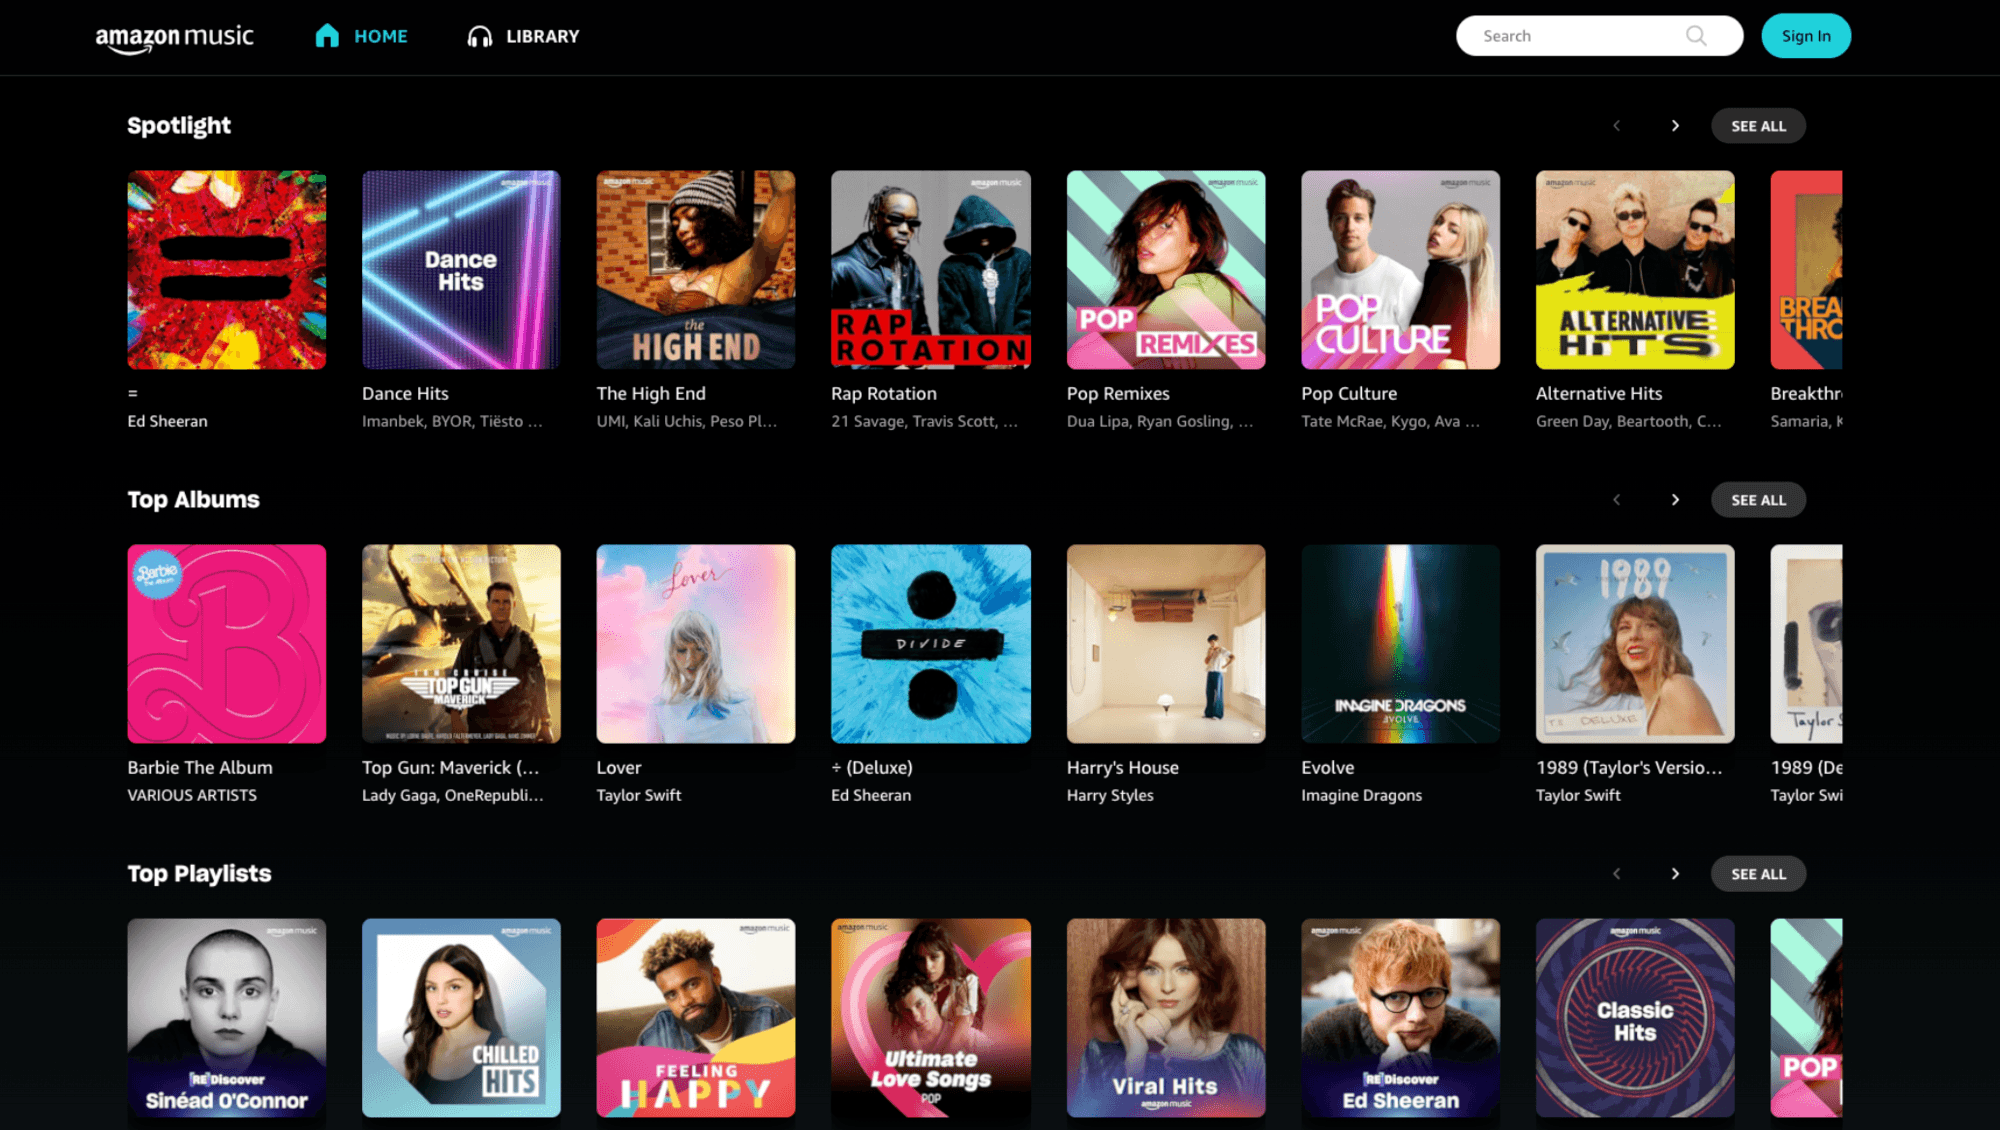Click in the Search input field
The height and width of the screenshot is (1130, 2000).
coord(1598,36)
